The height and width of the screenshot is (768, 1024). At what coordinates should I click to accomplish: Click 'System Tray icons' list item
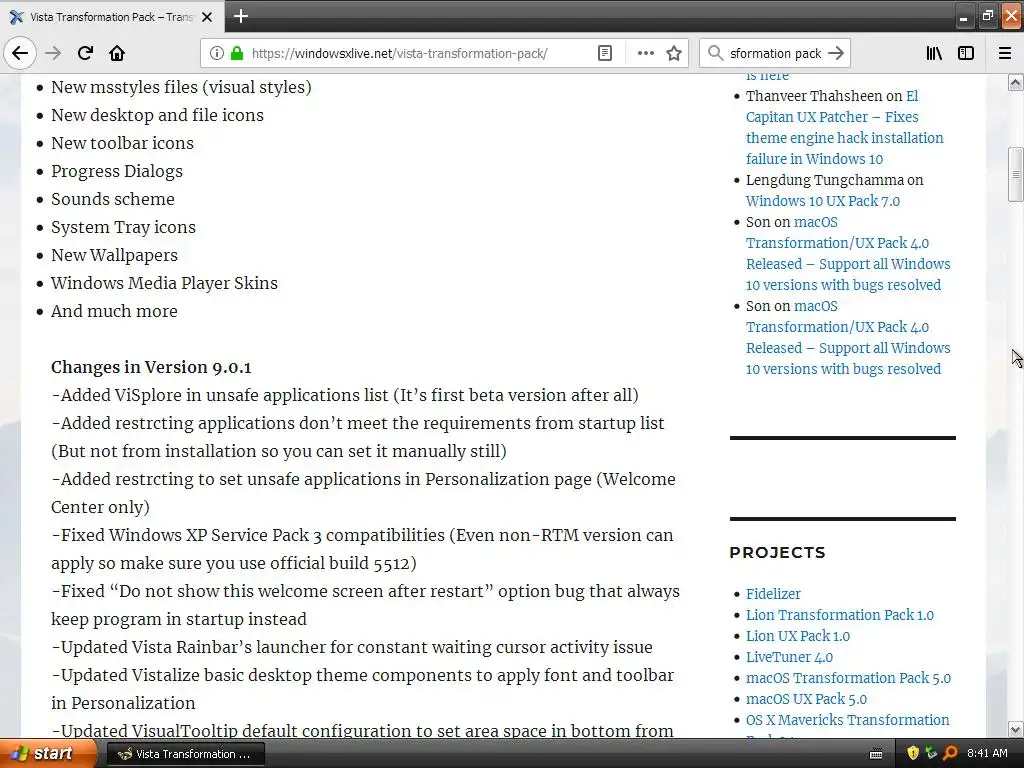pos(123,227)
